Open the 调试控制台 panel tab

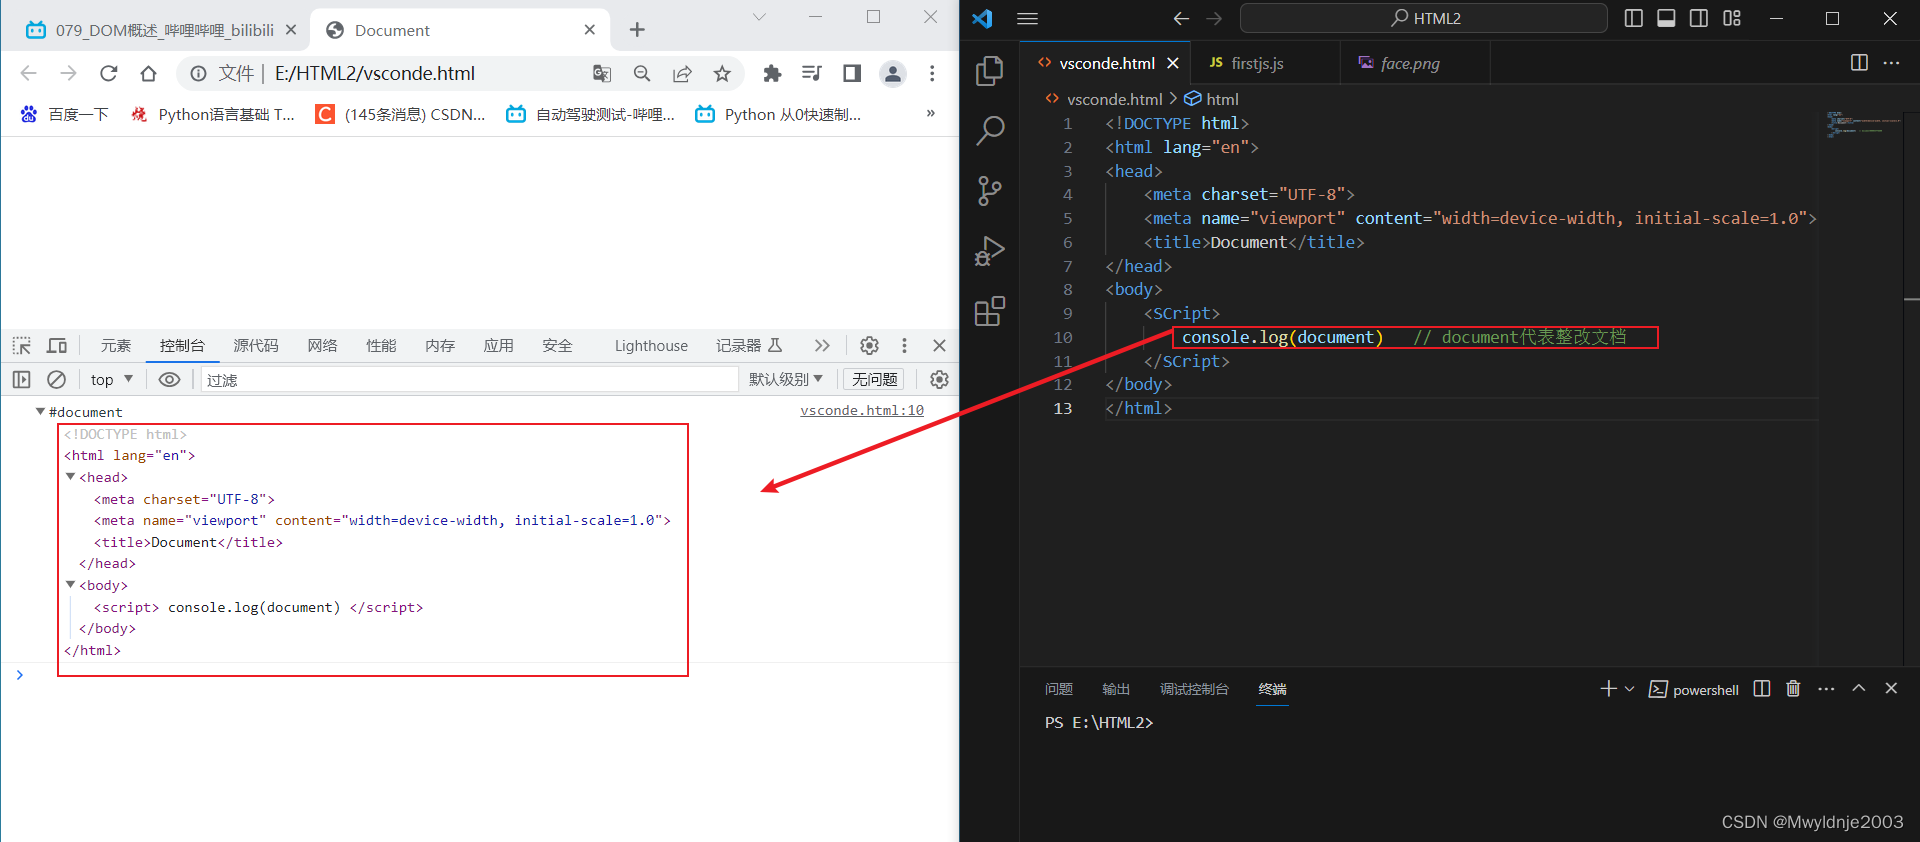pos(1194,689)
